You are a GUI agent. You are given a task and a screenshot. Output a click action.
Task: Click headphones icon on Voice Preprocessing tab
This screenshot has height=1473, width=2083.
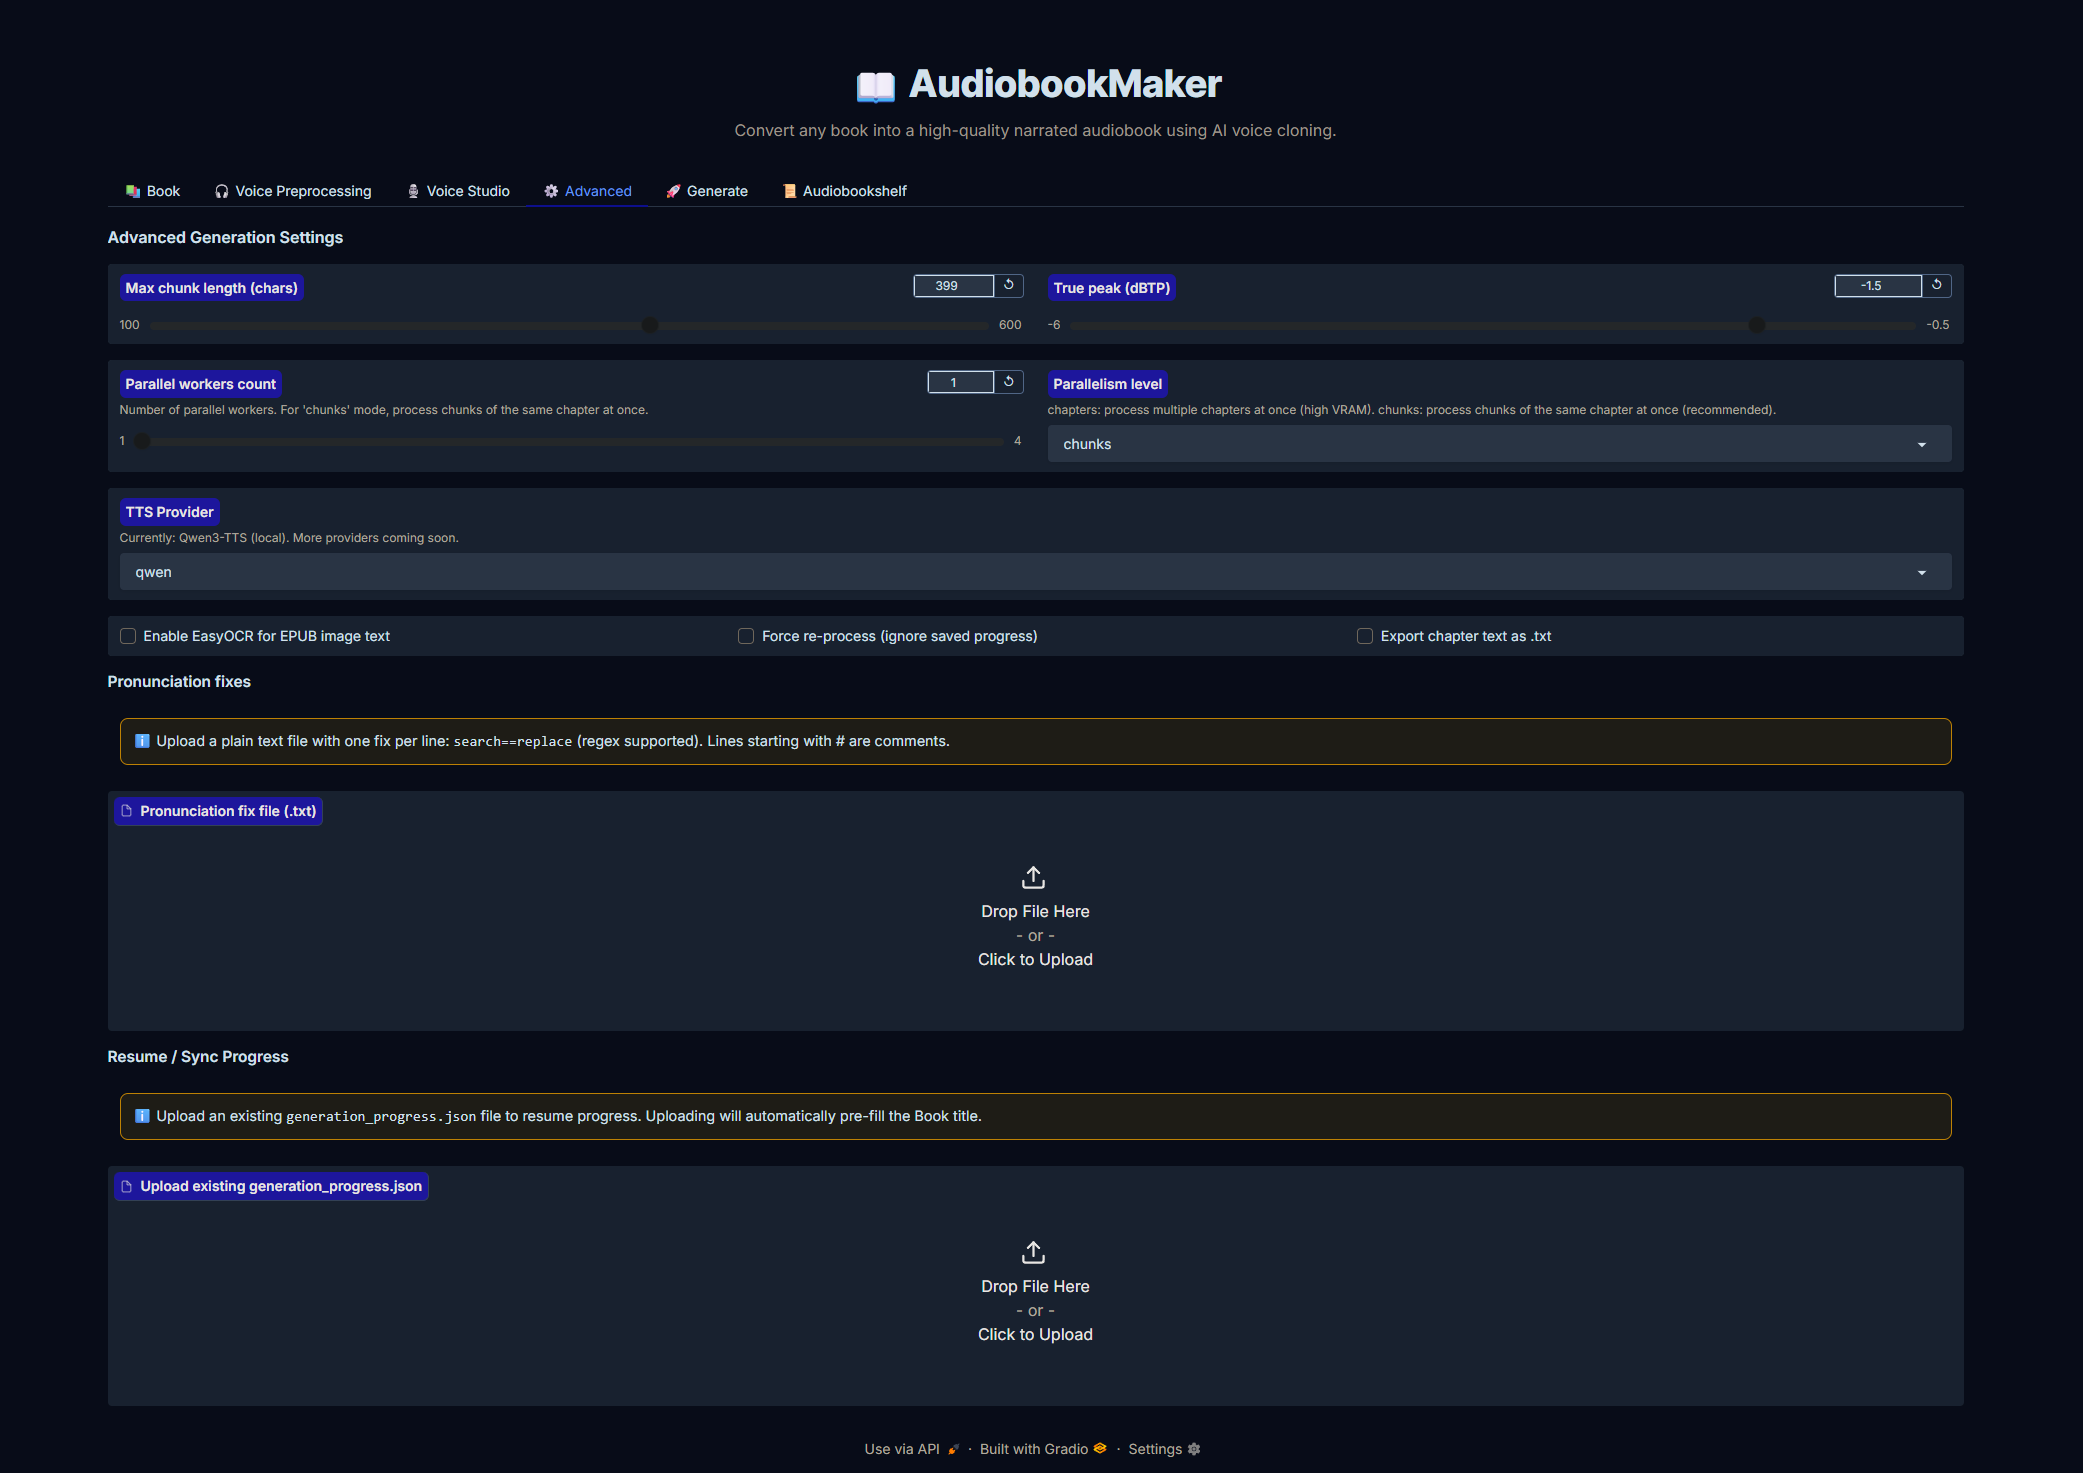click(222, 191)
